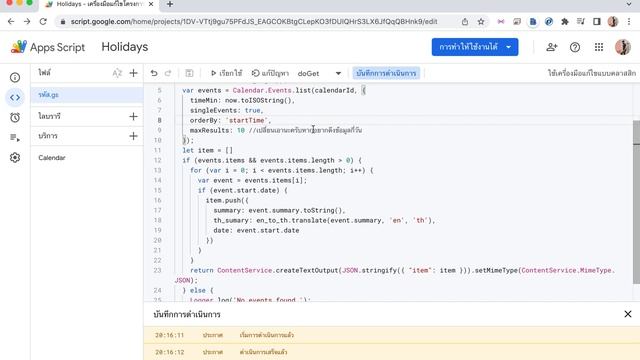Click the browser address bar URL
The image size is (640, 360).
(x=253, y=22)
